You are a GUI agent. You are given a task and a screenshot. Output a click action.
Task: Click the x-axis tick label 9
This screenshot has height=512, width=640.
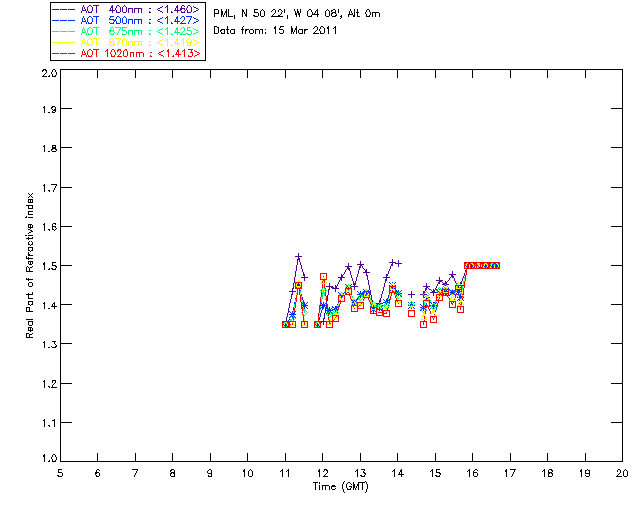(210, 473)
